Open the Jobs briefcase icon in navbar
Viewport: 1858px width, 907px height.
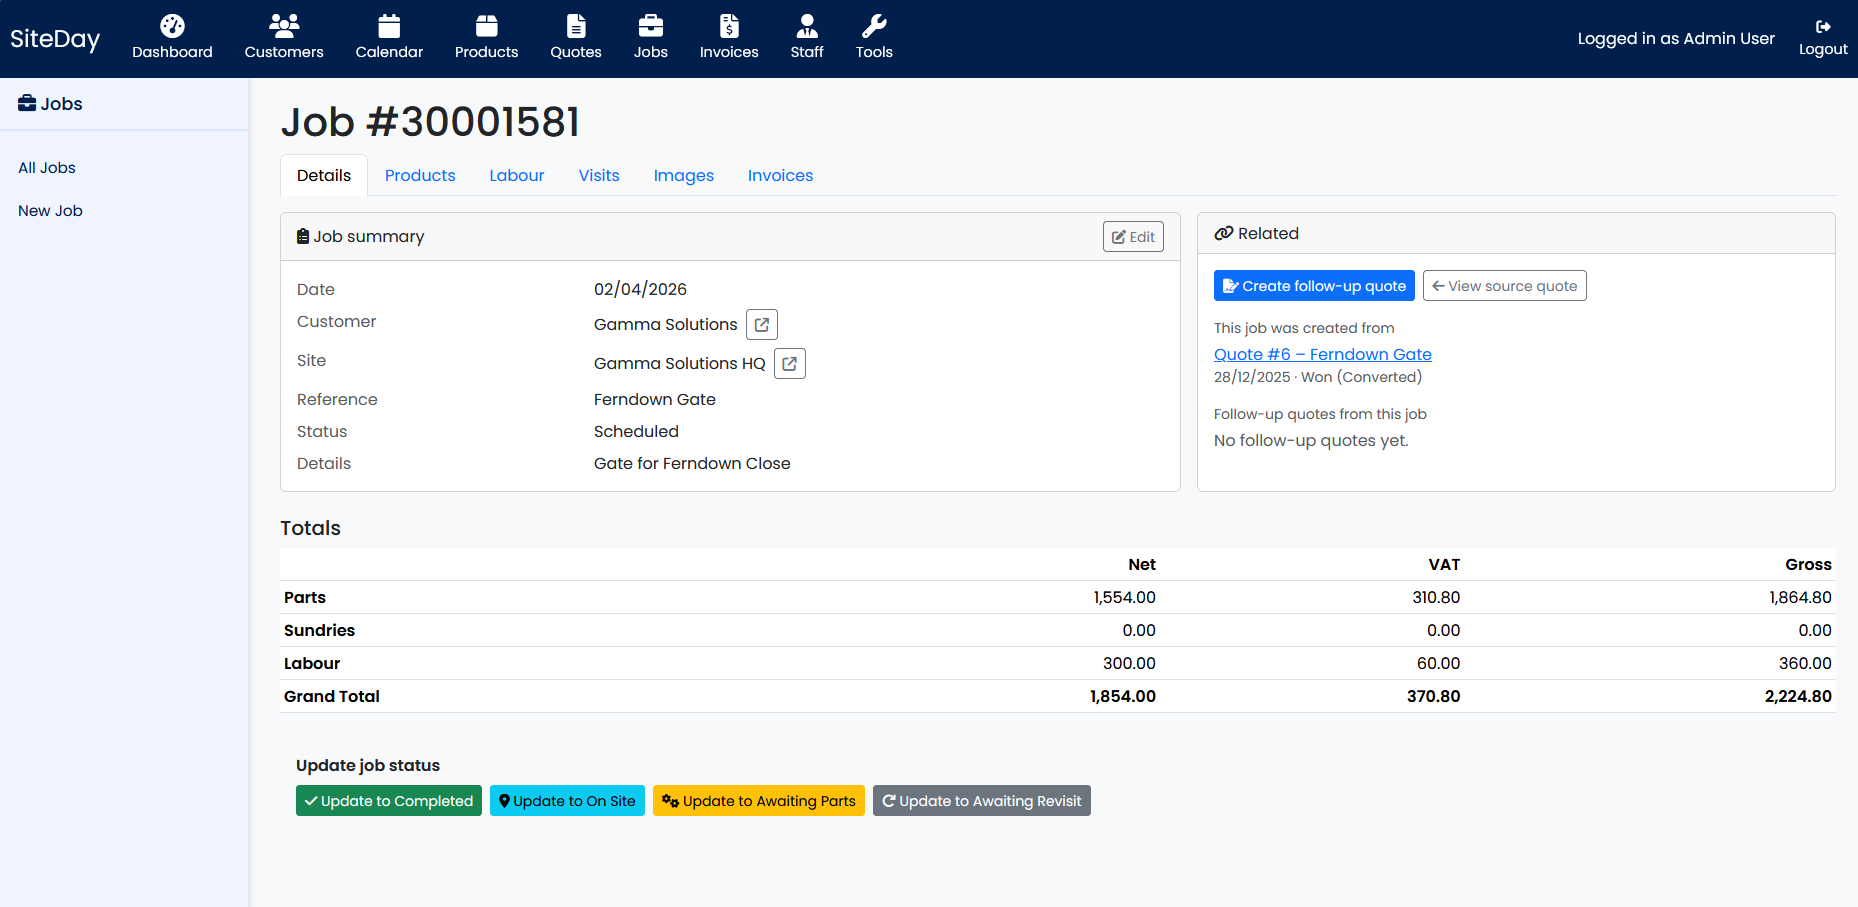651,26
